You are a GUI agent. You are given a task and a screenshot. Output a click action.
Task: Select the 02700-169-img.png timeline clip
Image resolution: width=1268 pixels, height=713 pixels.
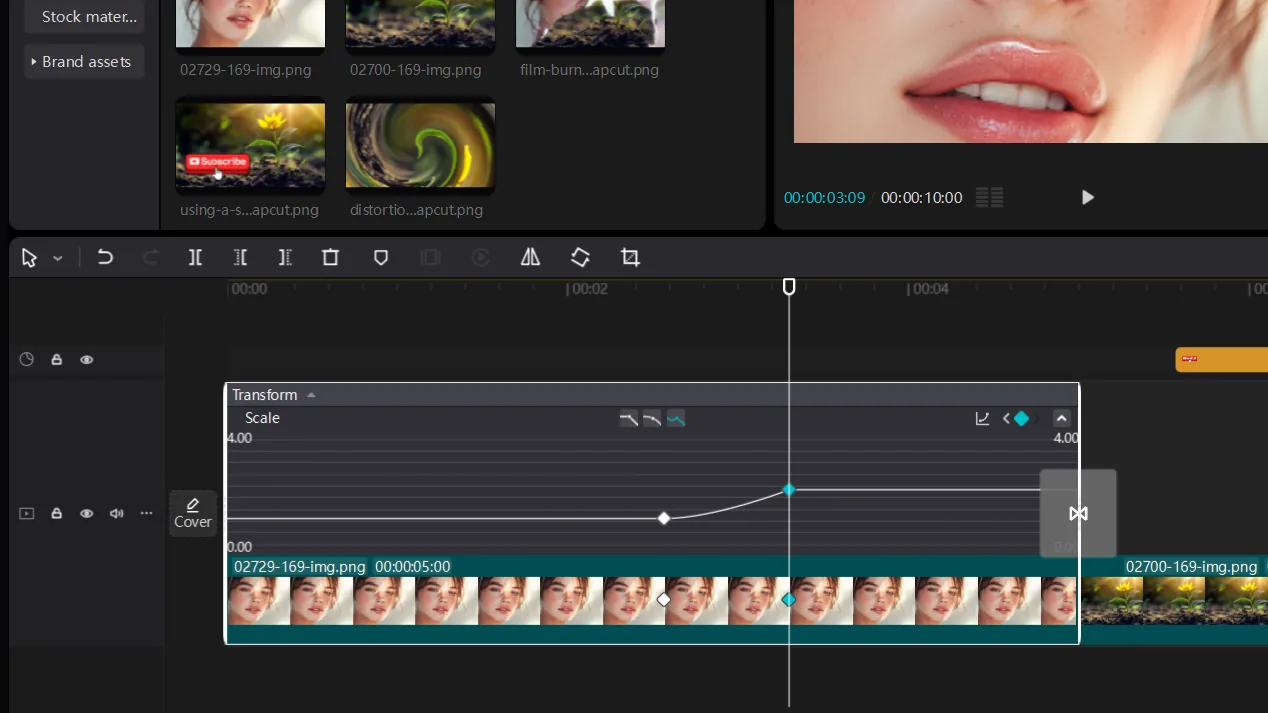[x=1174, y=600]
